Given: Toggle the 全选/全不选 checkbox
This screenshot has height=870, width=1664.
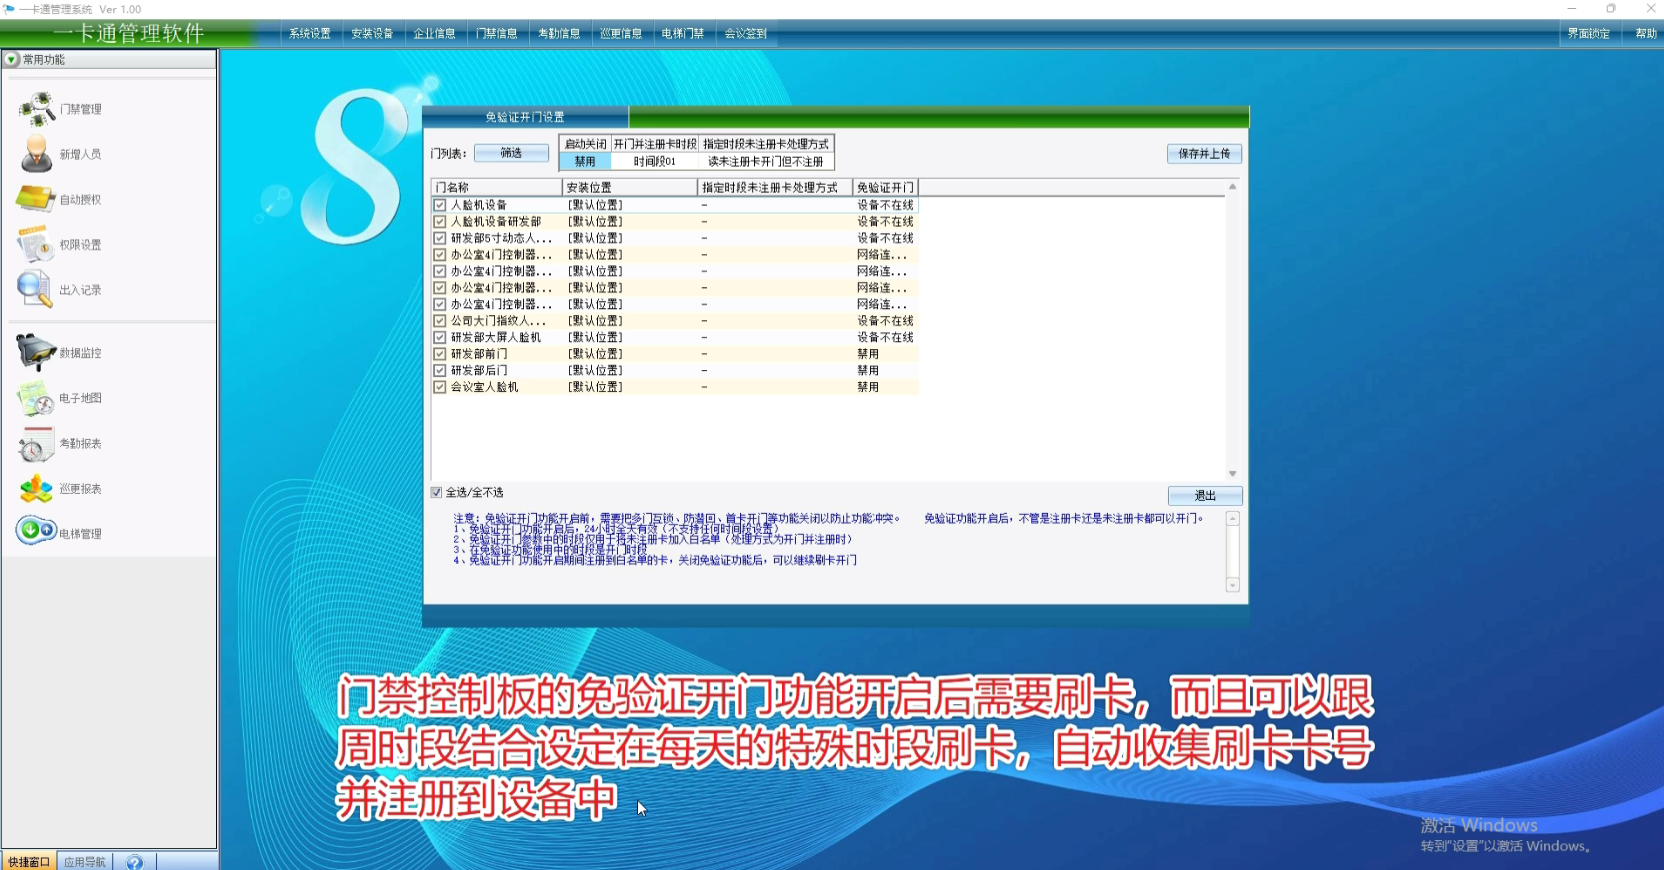Looking at the screenshot, I should [437, 492].
